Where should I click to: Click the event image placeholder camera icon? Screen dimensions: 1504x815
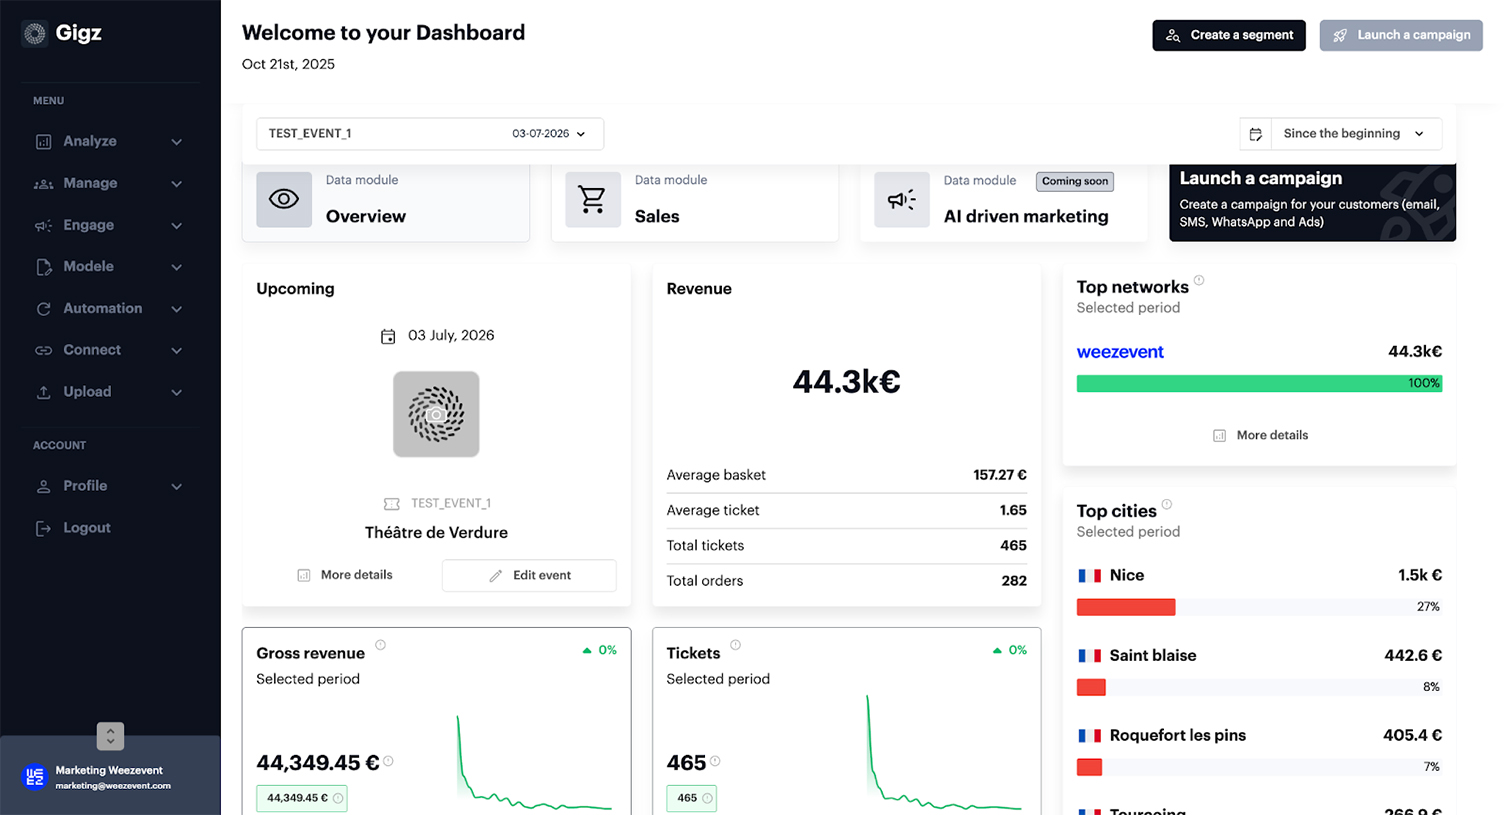(x=436, y=414)
